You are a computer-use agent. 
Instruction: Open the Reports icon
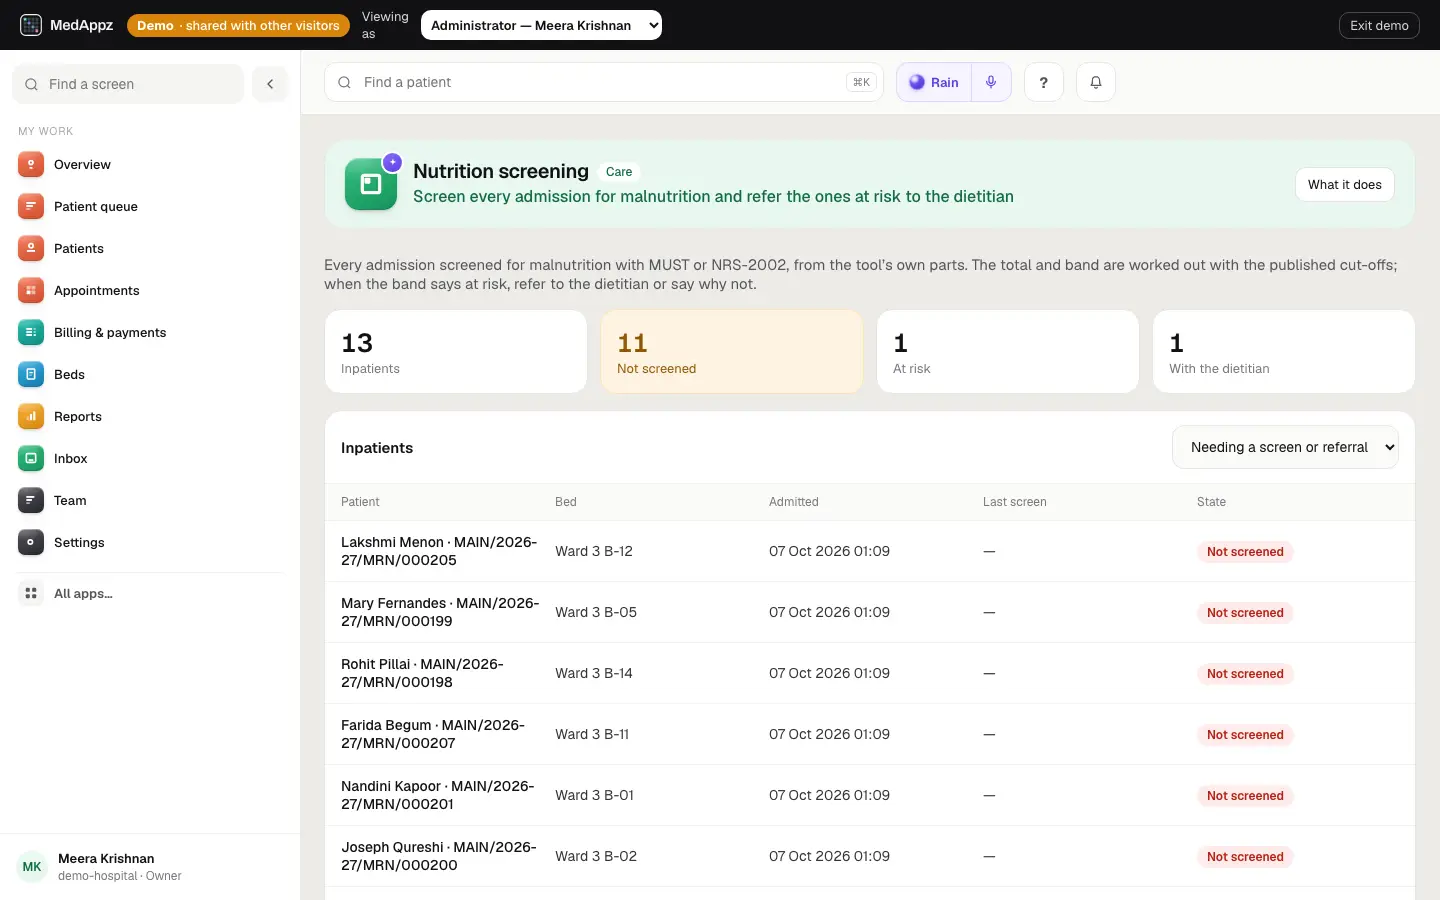click(31, 417)
